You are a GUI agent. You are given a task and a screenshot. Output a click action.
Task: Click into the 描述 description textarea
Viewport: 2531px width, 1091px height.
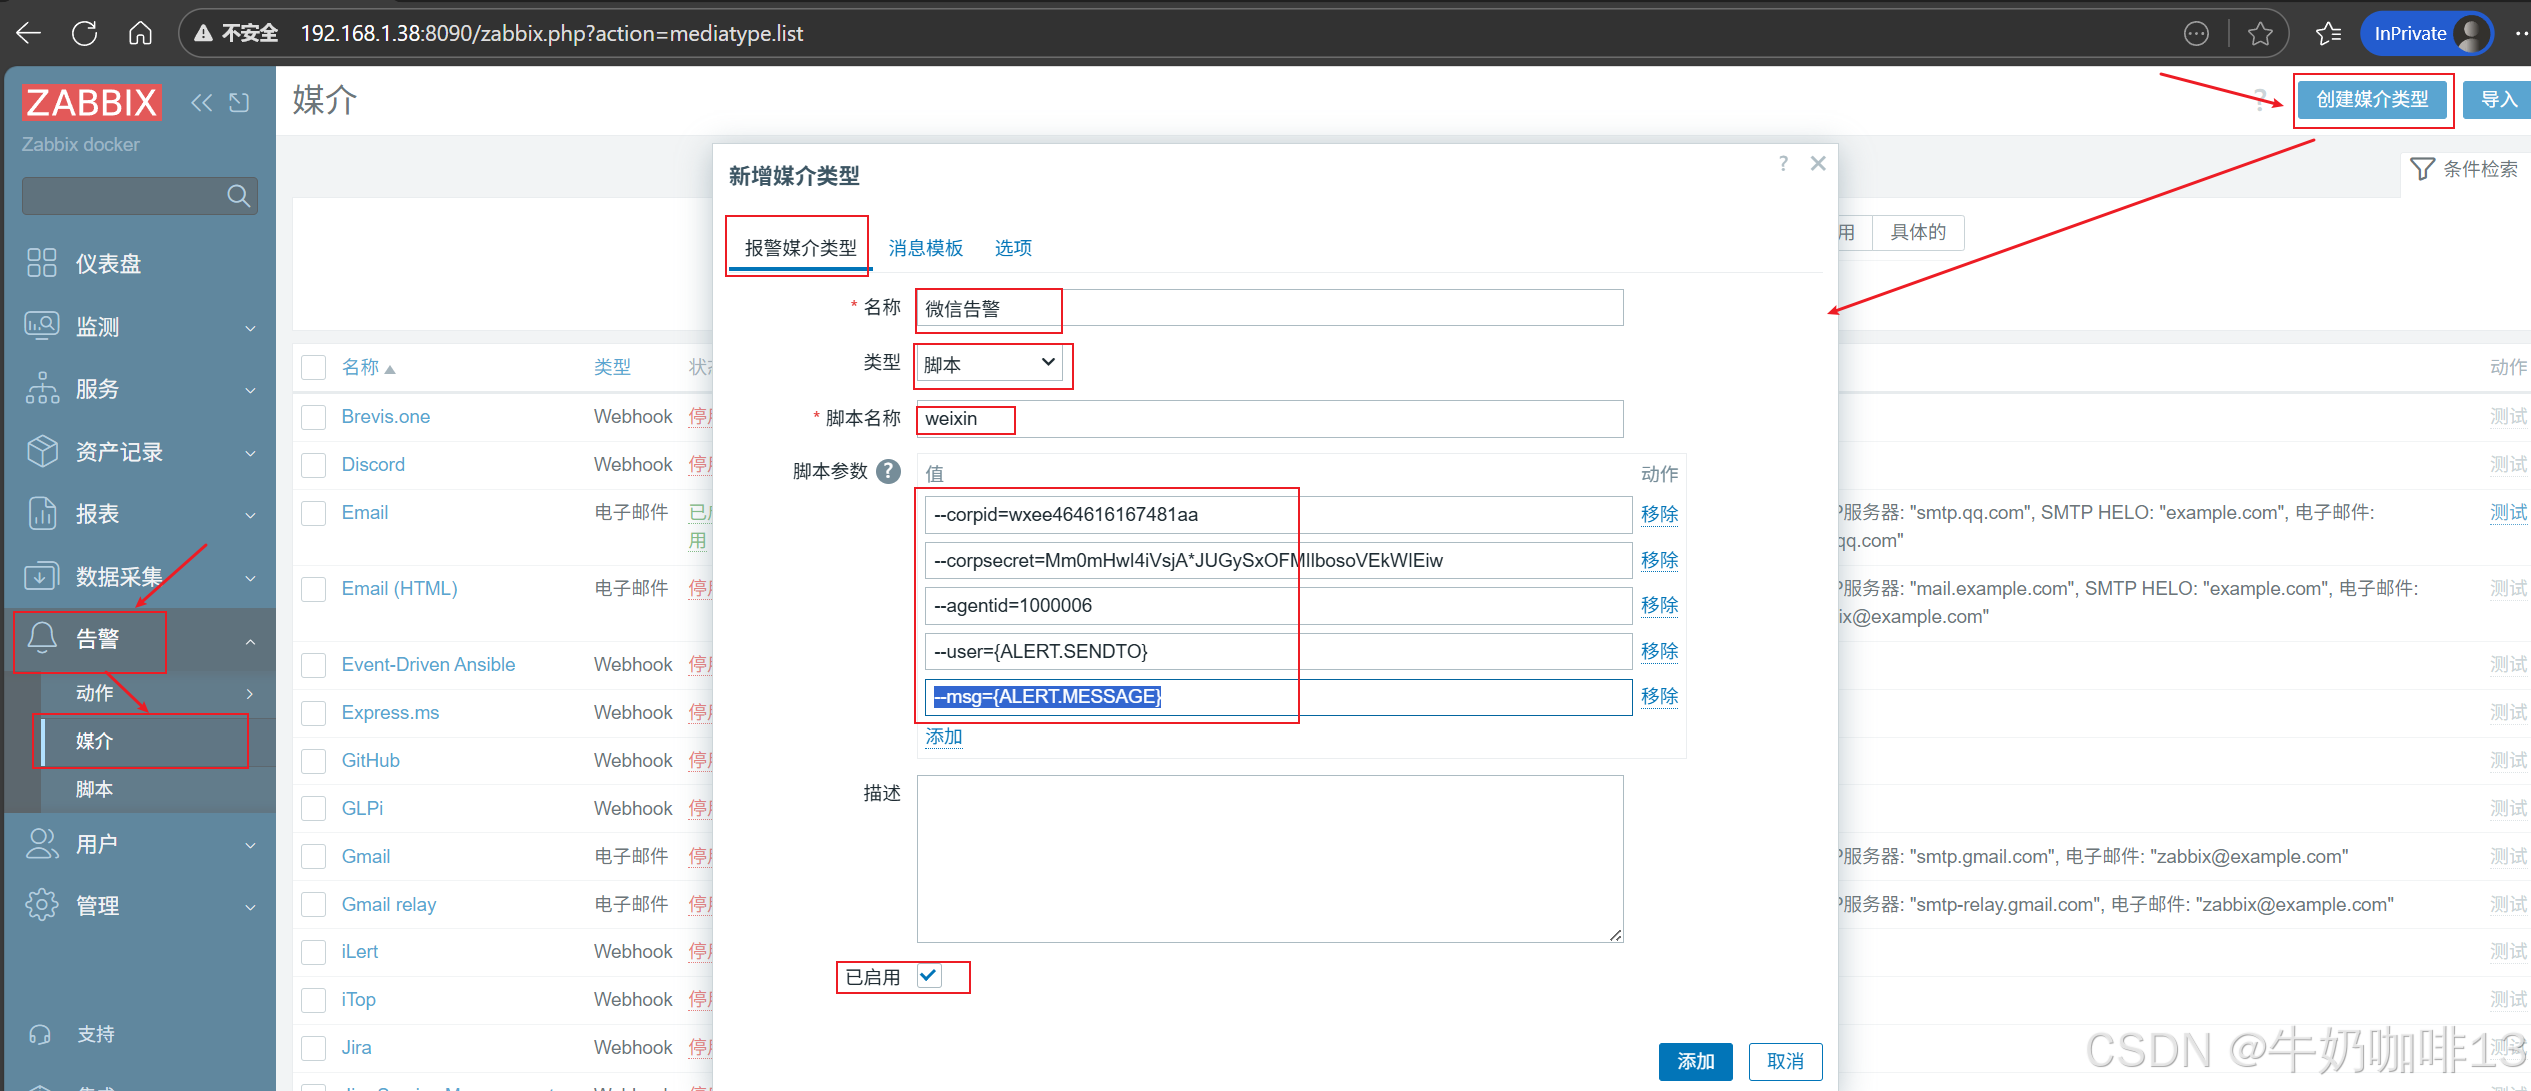[x=1269, y=858]
